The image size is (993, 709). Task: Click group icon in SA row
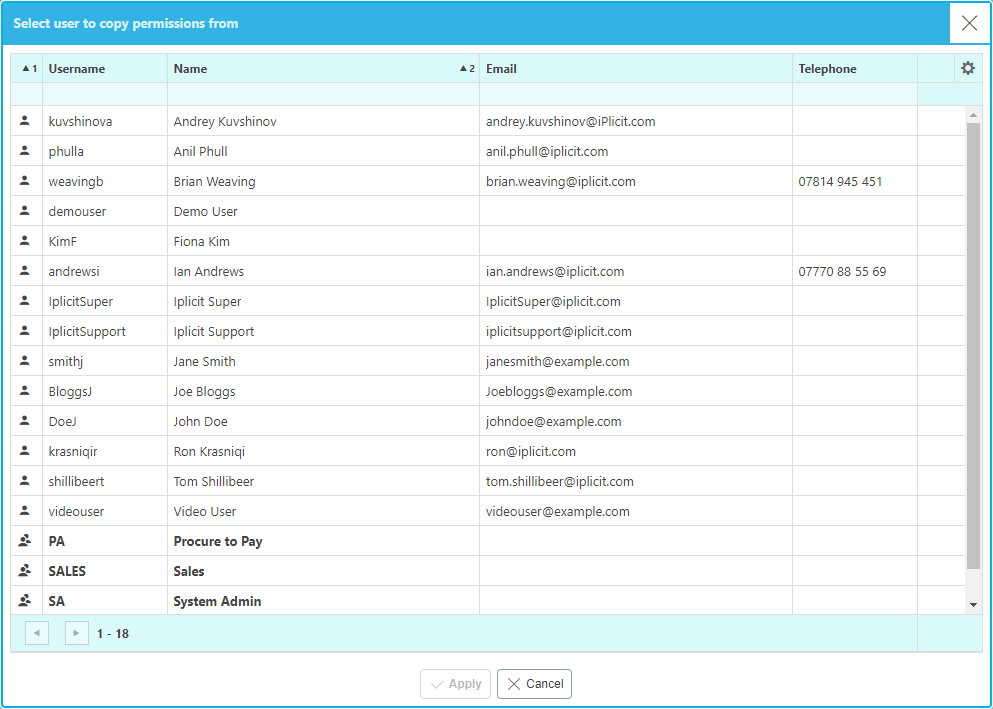pos(25,600)
